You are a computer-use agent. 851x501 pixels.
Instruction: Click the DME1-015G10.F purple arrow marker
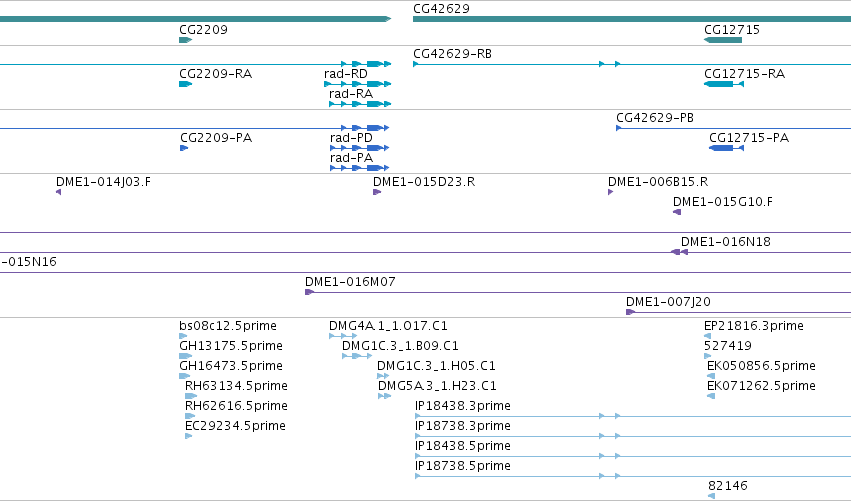(677, 212)
